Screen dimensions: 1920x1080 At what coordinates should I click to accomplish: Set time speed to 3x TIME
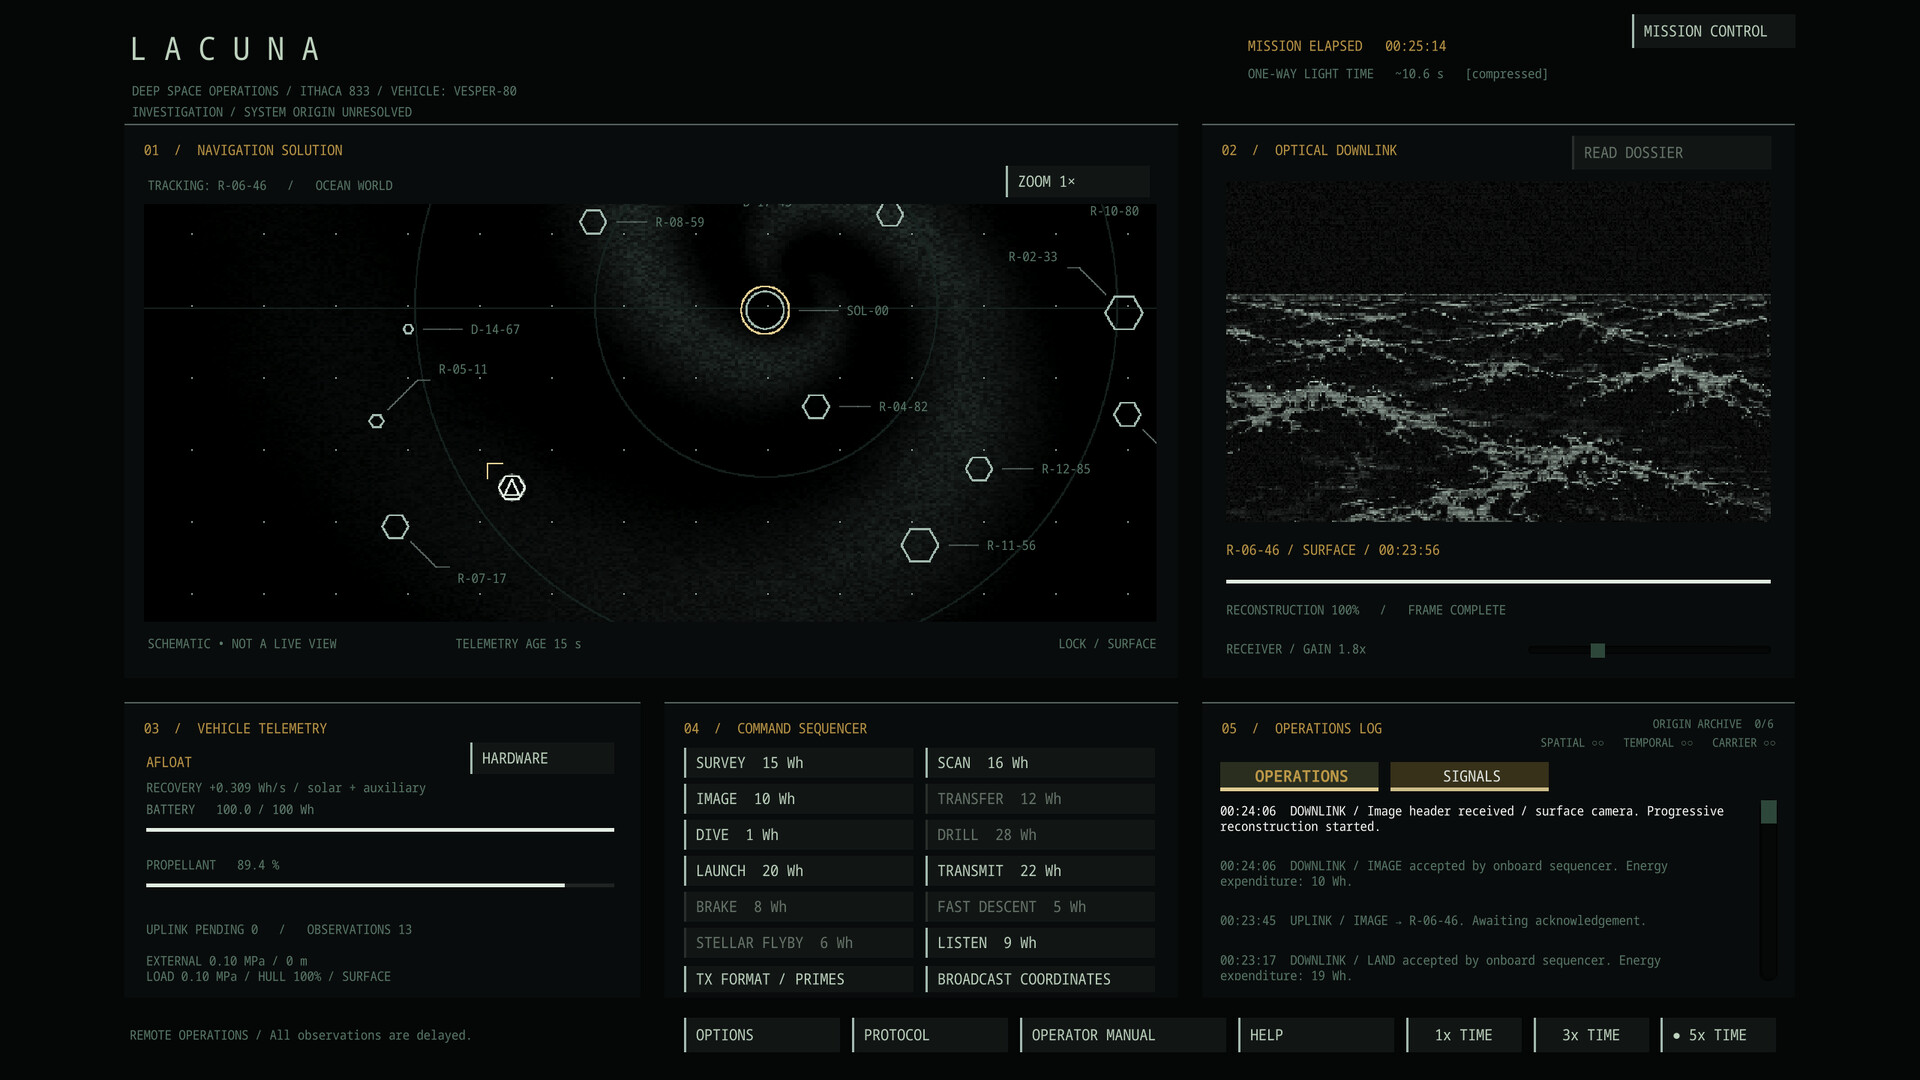(x=1592, y=1035)
